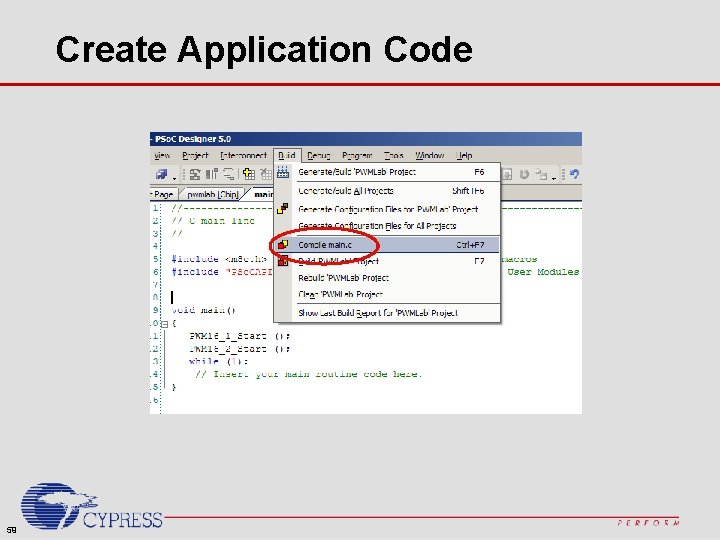Viewport: 720px width, 540px height.
Task: Click the greyed tree icon left of the undo arrow
Action: click(x=542, y=174)
